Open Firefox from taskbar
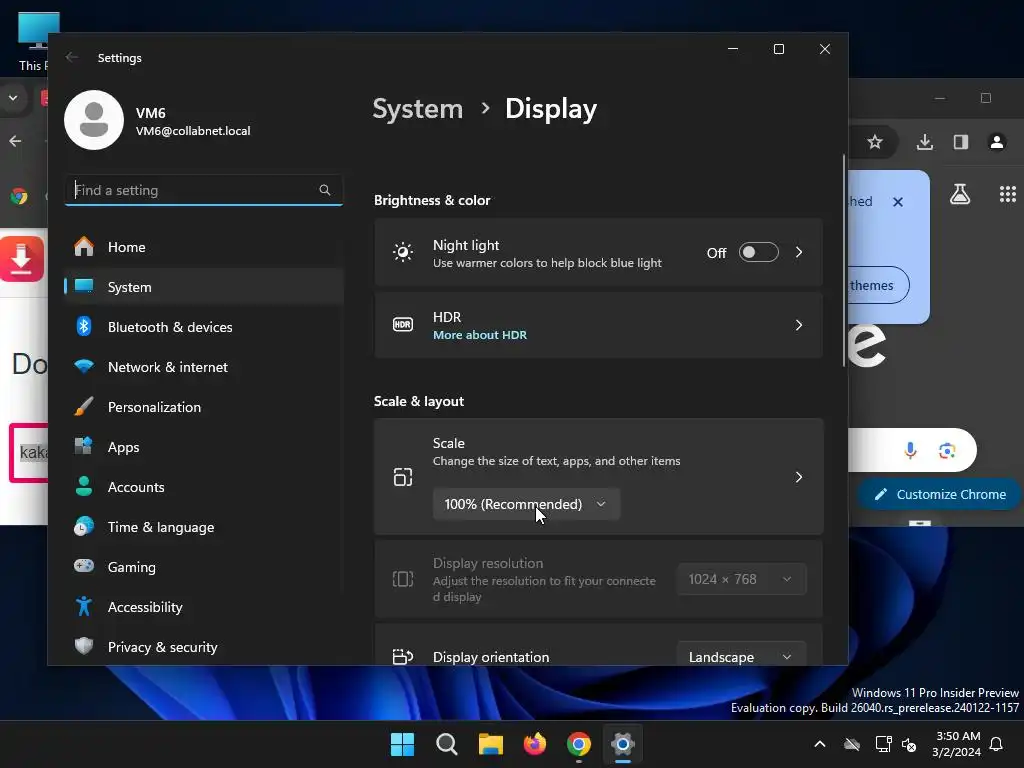1024x768 pixels. pyautogui.click(x=535, y=744)
